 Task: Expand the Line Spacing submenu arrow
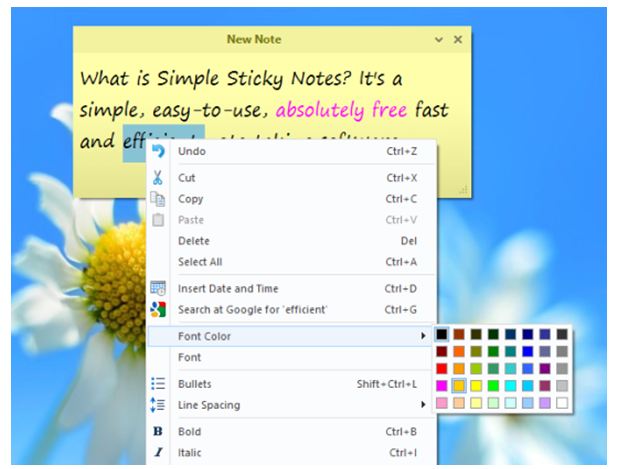[x=423, y=405]
